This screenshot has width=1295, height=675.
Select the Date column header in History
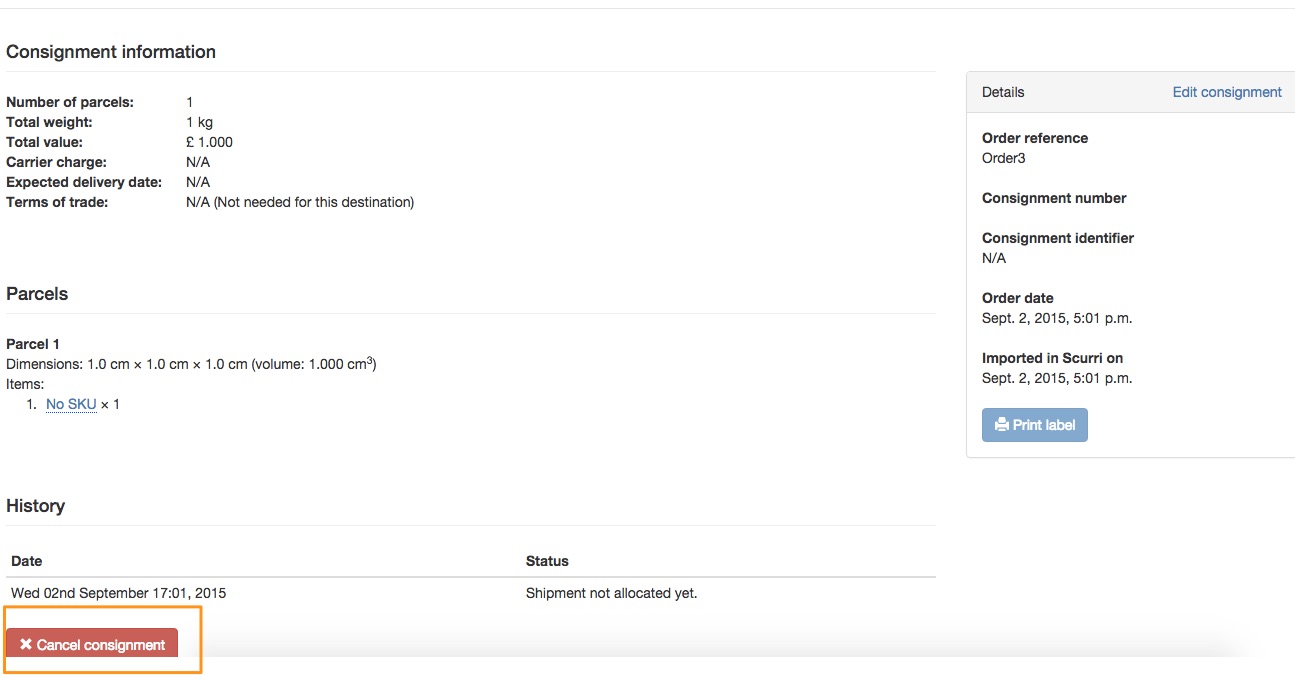27,561
